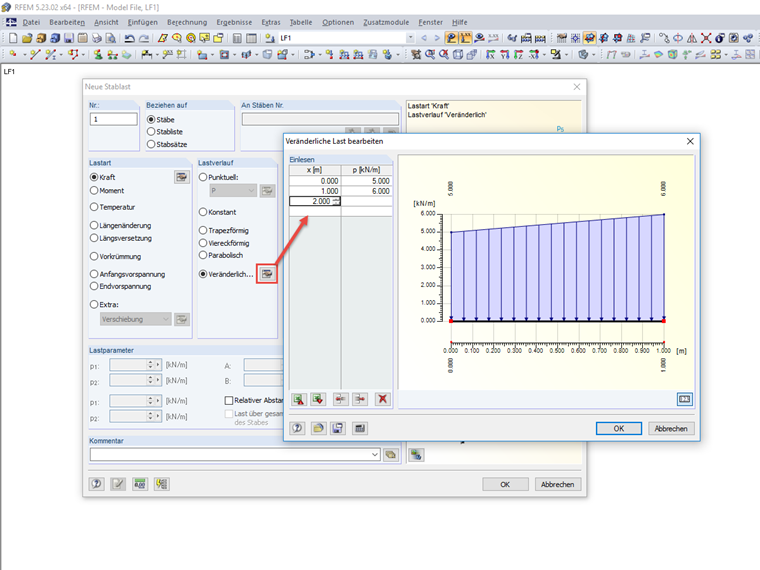Click the comment library icon beside Kommentar field
The image size is (760, 570).
(391, 455)
